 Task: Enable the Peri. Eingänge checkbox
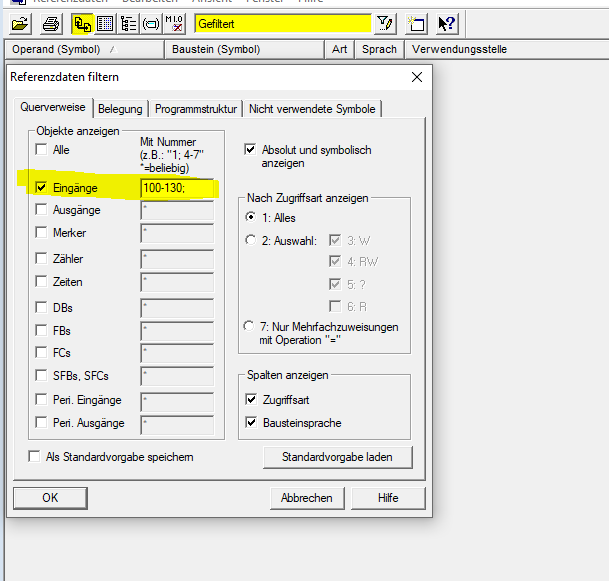[41, 399]
